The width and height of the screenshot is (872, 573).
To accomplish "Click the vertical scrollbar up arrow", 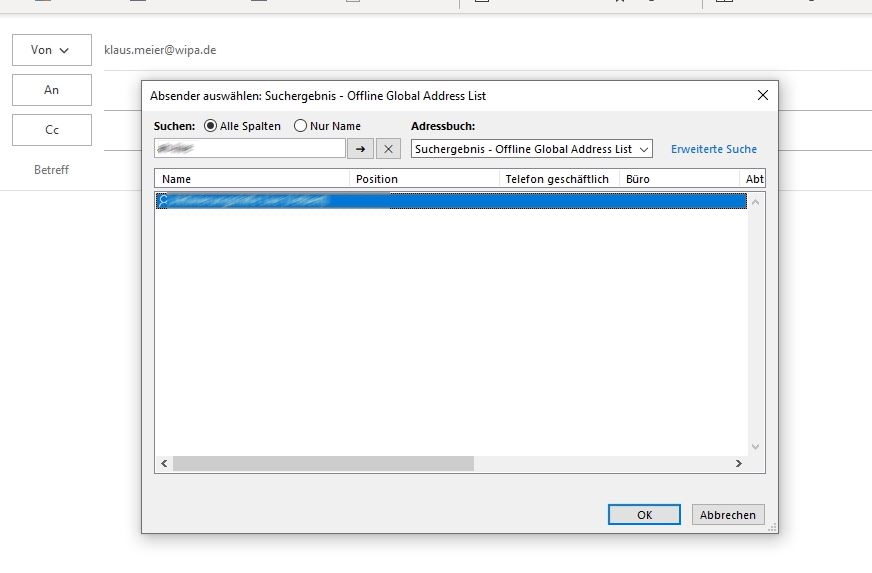I will (755, 202).
